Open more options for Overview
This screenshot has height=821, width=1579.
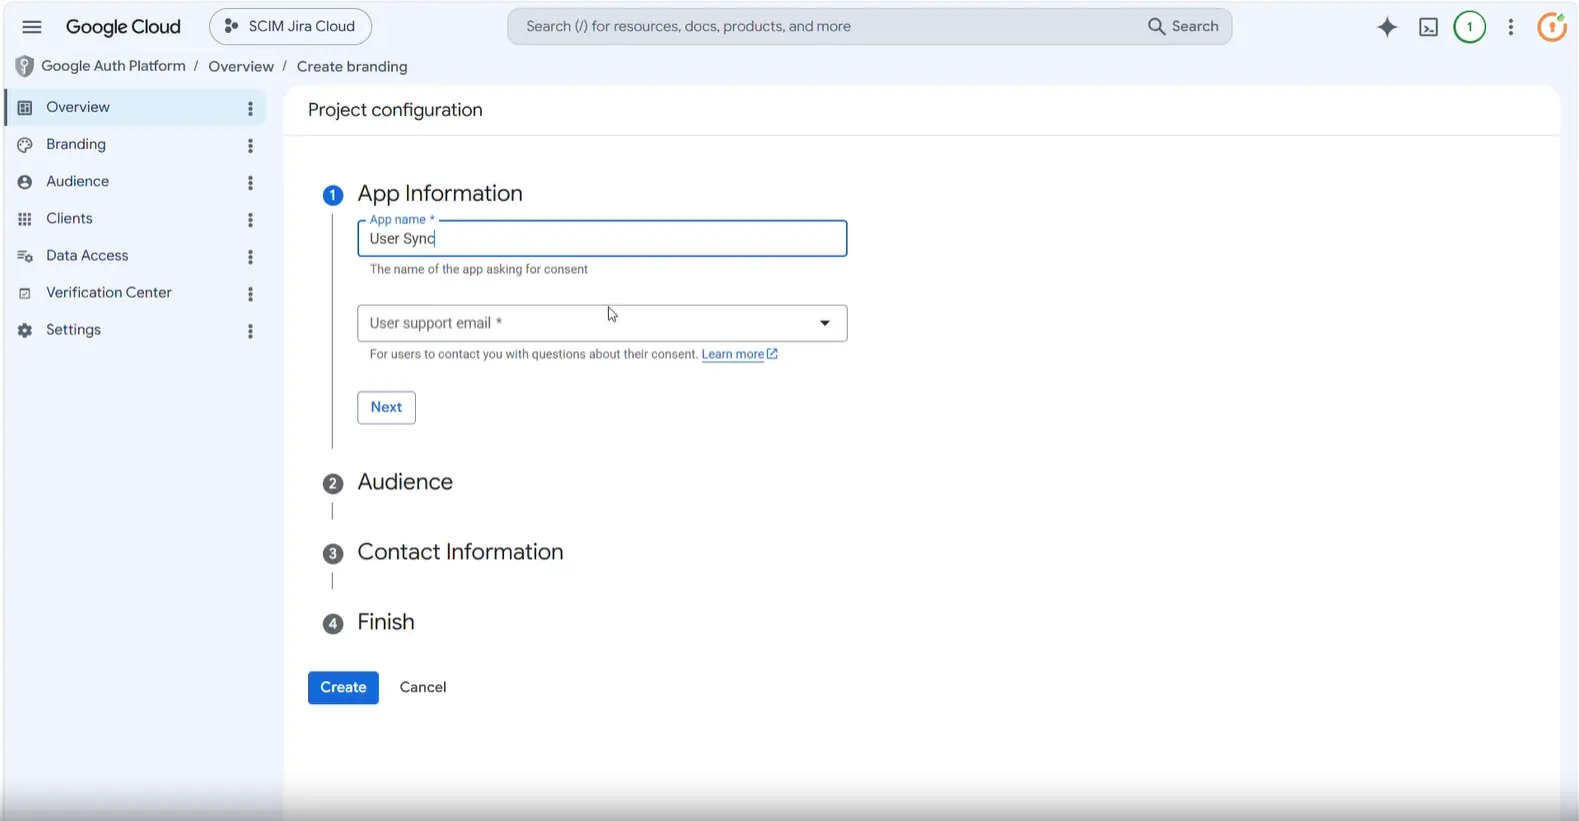[x=250, y=108]
